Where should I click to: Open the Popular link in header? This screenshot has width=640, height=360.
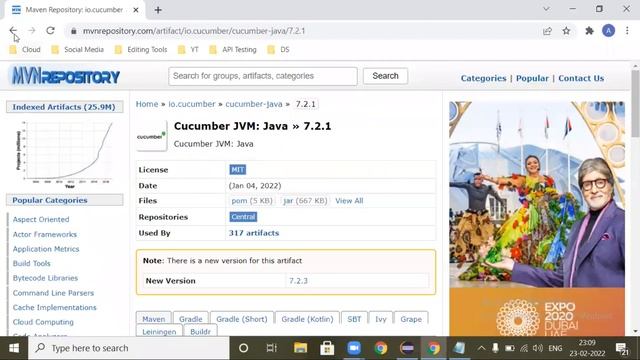pos(532,78)
